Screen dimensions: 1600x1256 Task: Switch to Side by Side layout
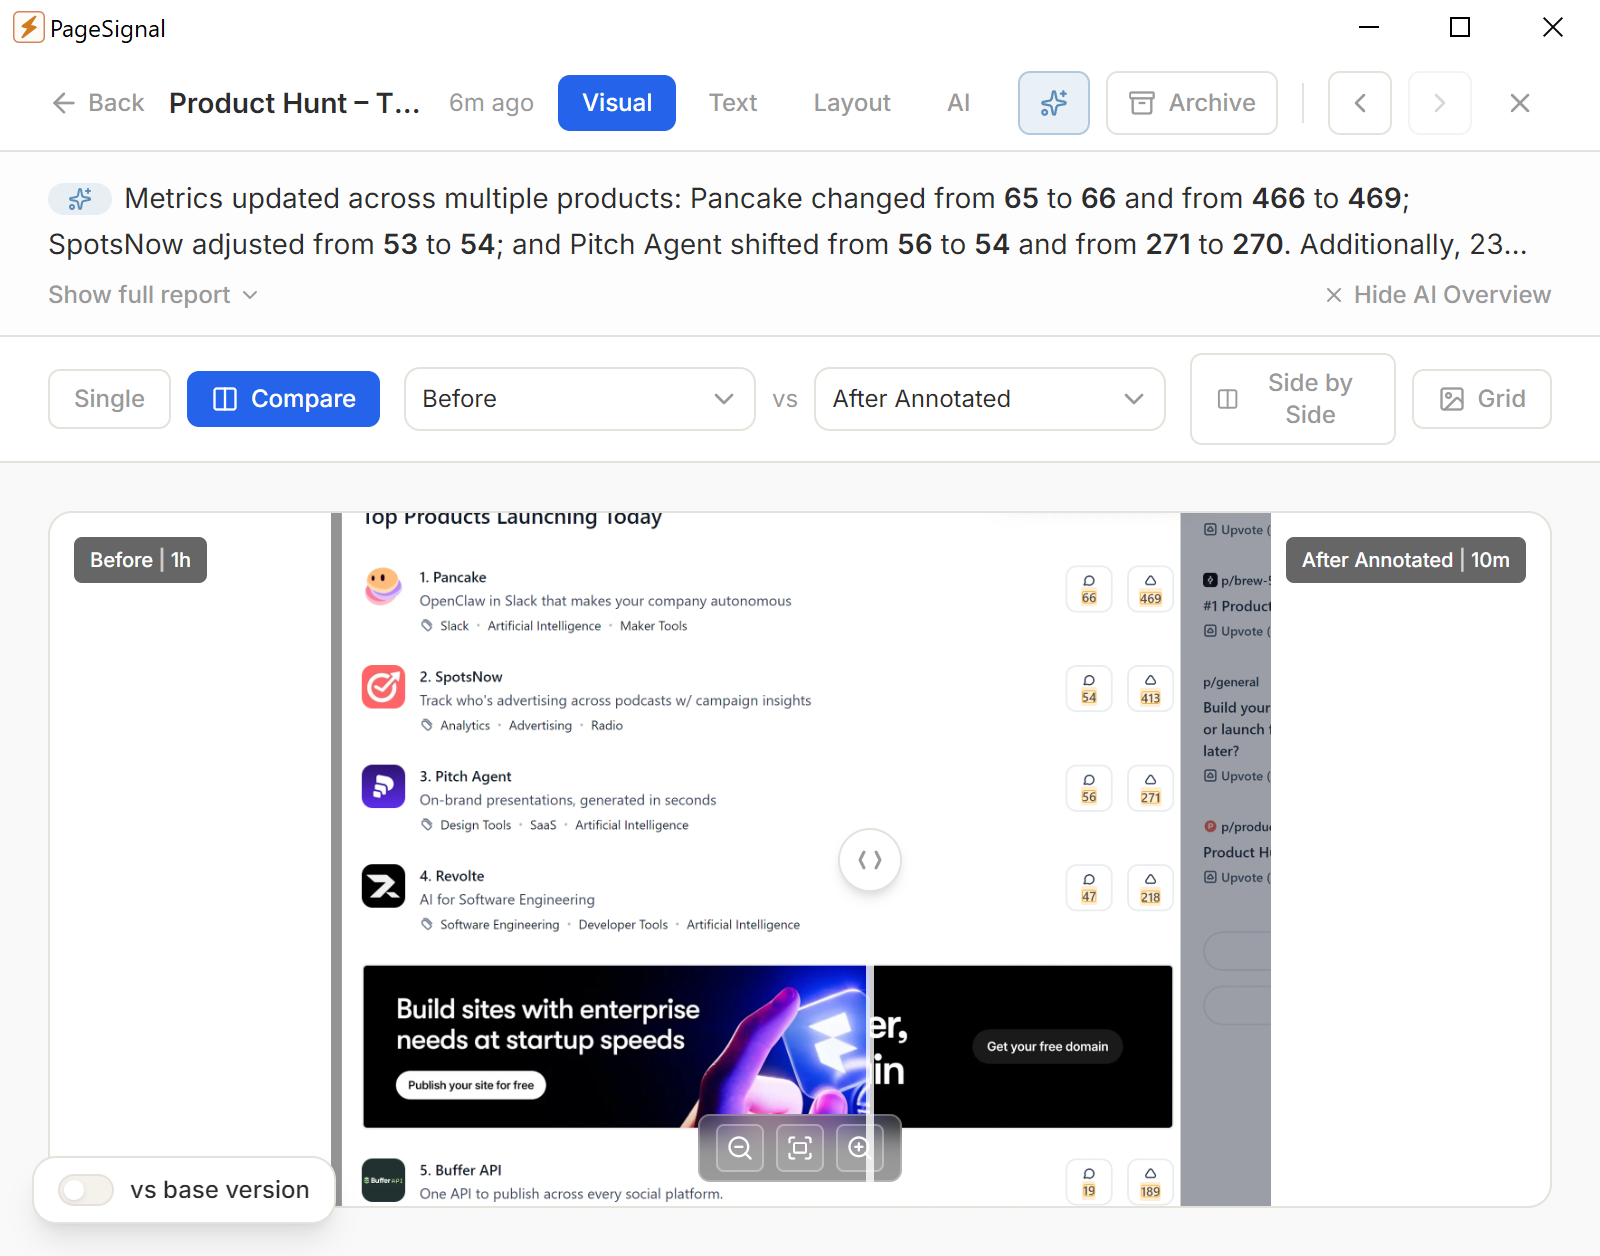[x=1292, y=399]
